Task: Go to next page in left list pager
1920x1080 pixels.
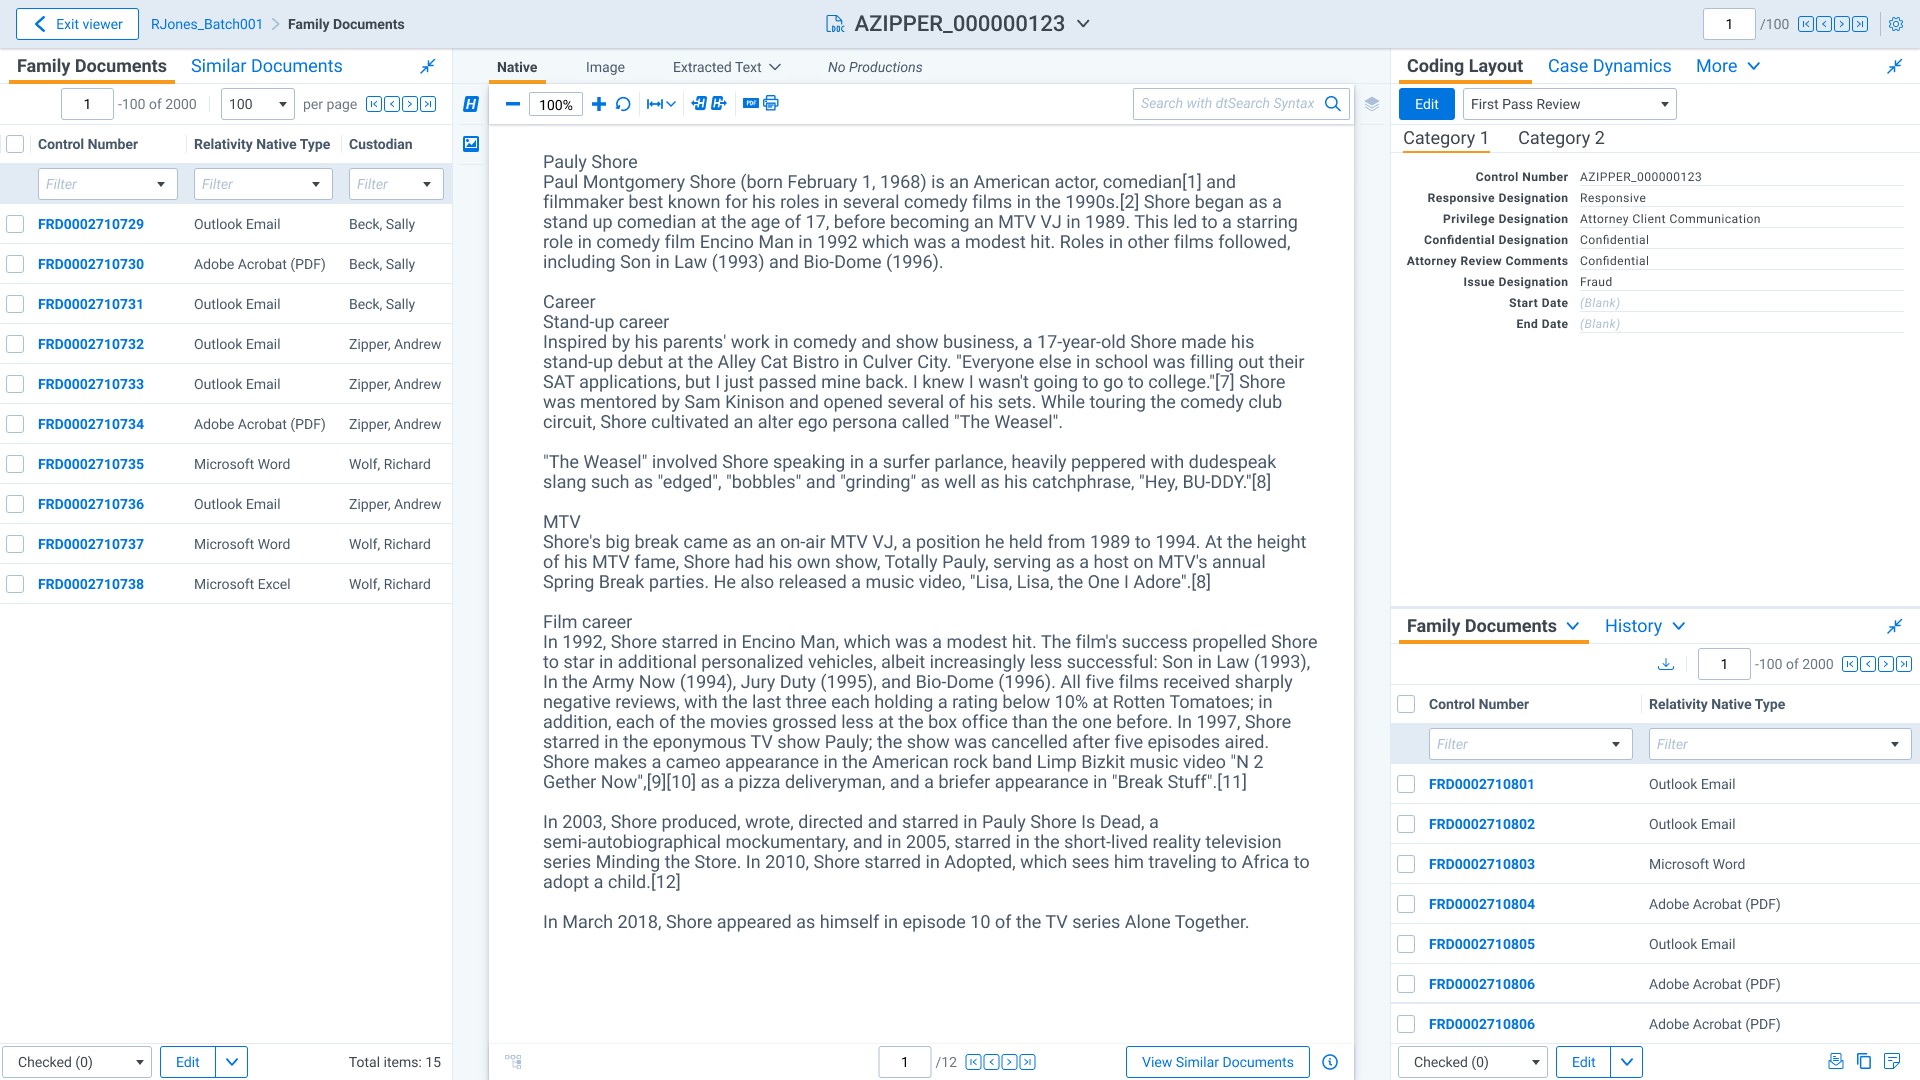Action: point(410,104)
